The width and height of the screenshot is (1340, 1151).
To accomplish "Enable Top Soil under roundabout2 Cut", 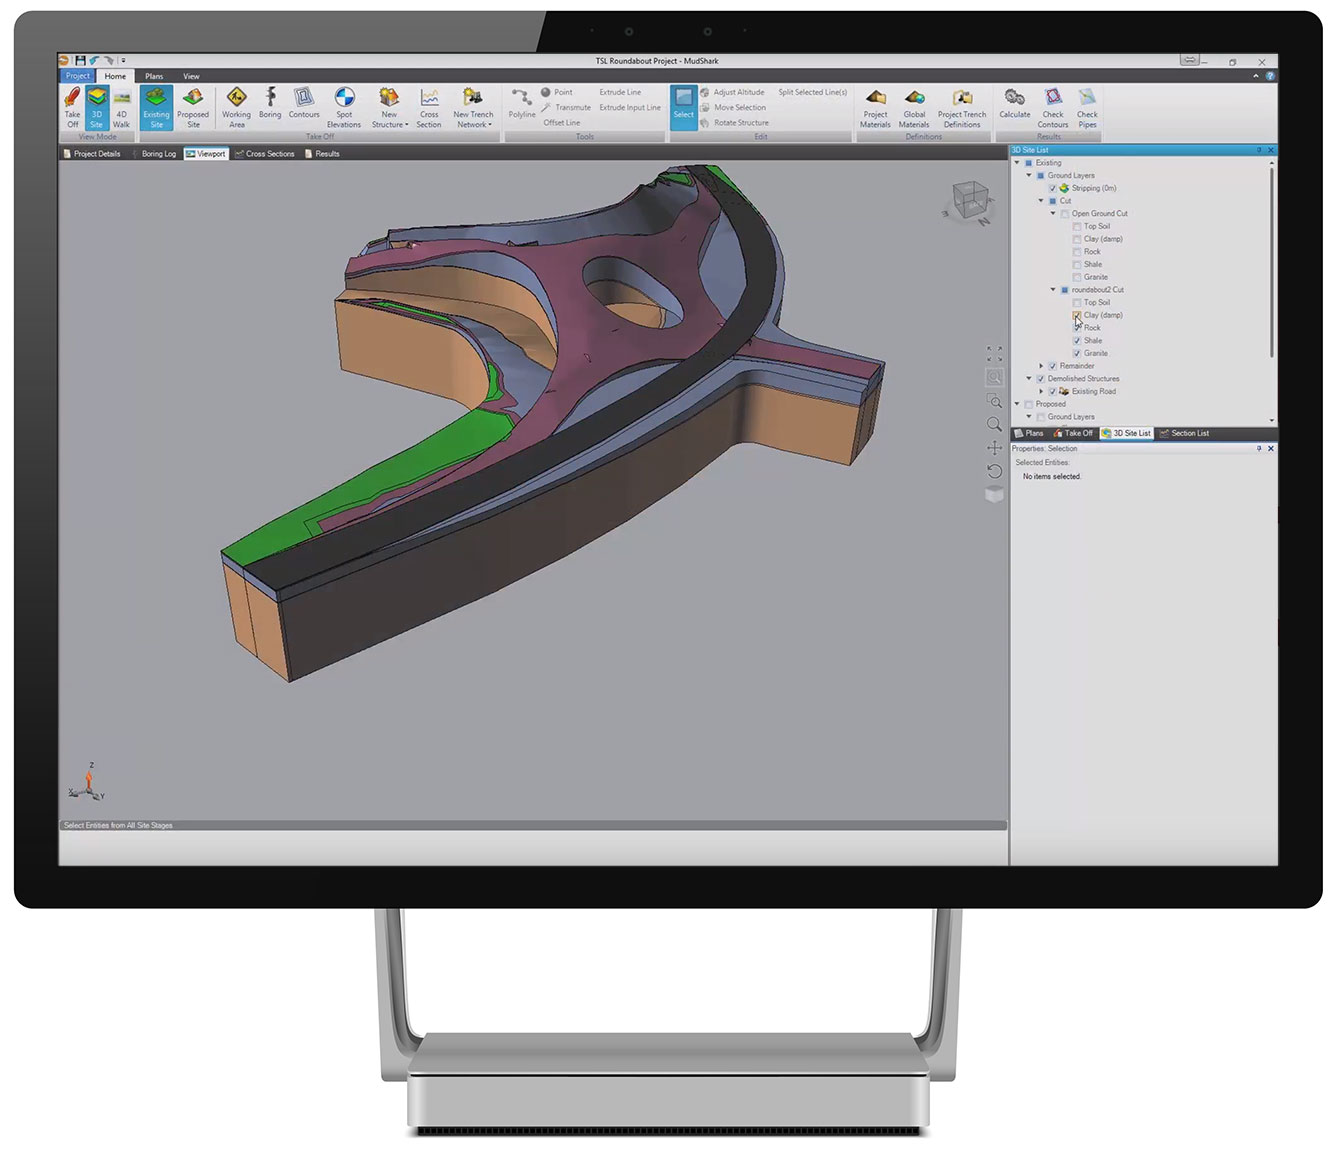I will (1077, 302).
